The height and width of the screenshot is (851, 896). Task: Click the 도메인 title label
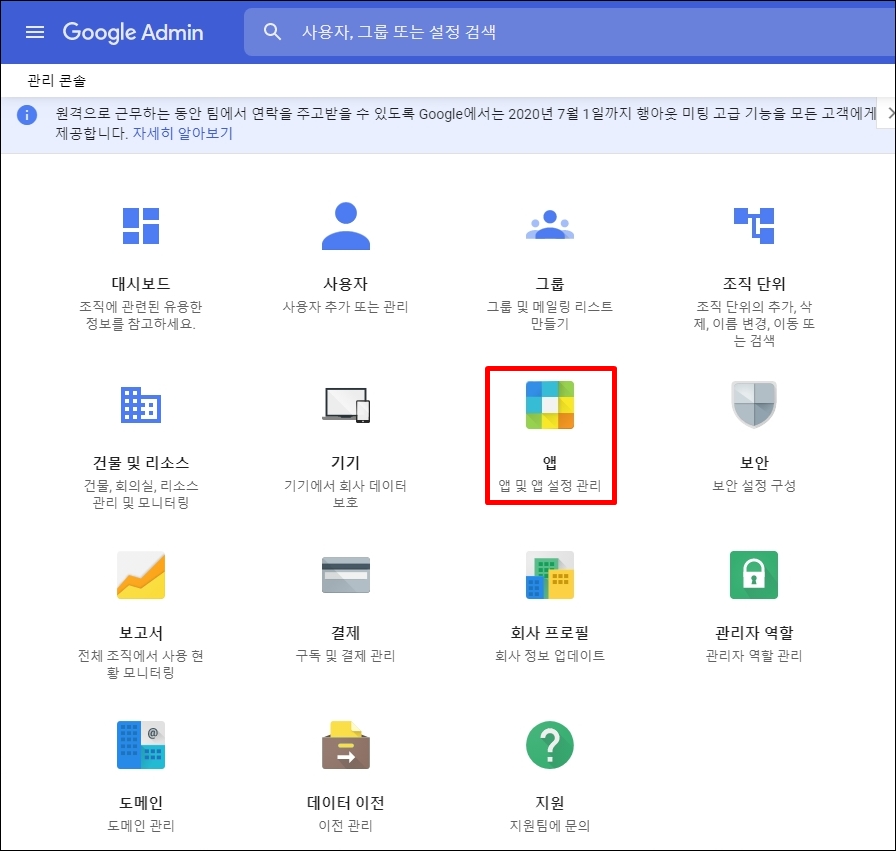tap(141, 803)
